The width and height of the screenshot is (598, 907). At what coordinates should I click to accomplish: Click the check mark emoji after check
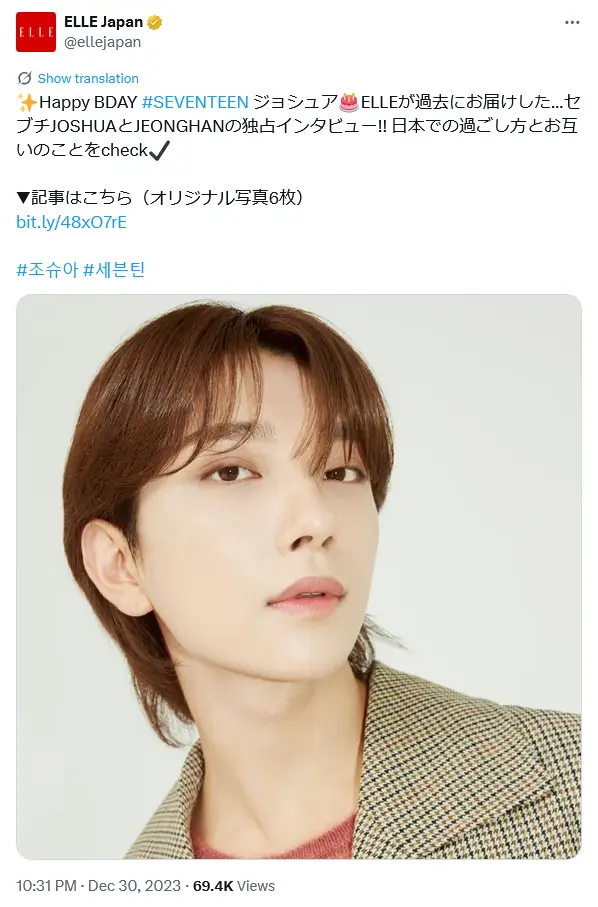(159, 150)
